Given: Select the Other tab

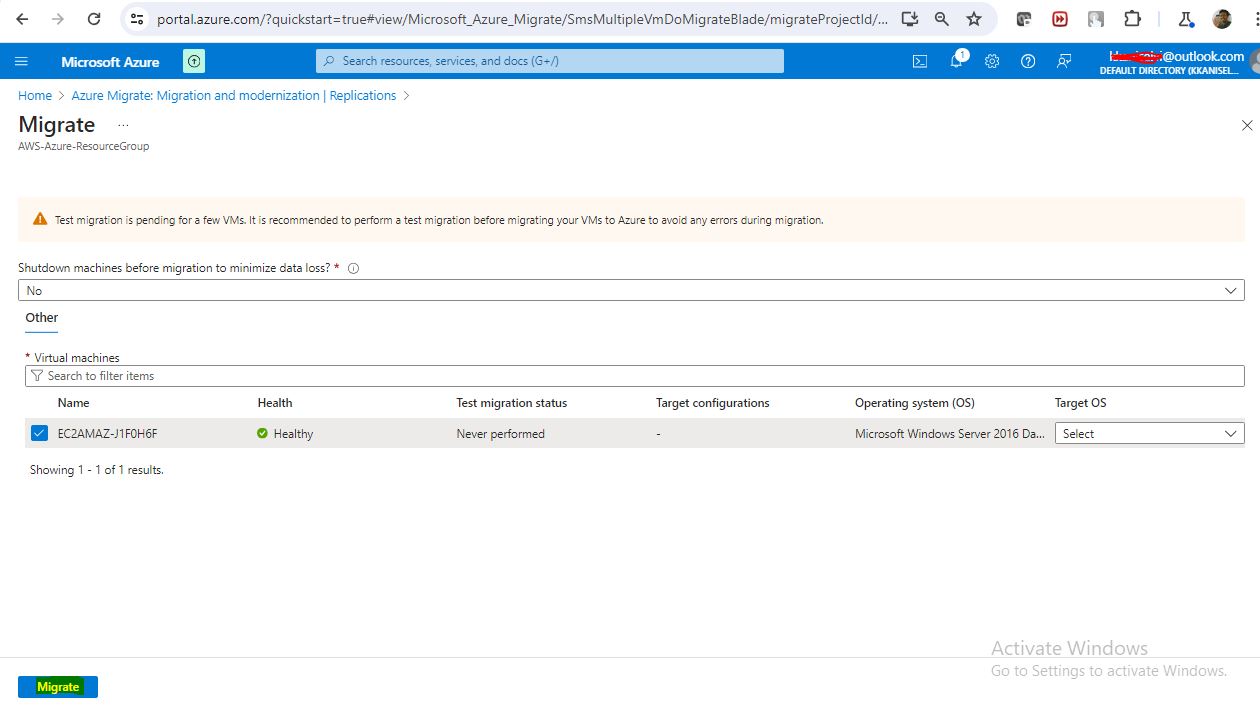Looking at the screenshot, I should tap(42, 317).
